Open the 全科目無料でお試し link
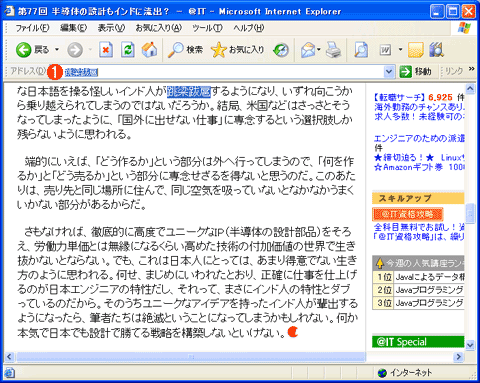 (x=419, y=227)
